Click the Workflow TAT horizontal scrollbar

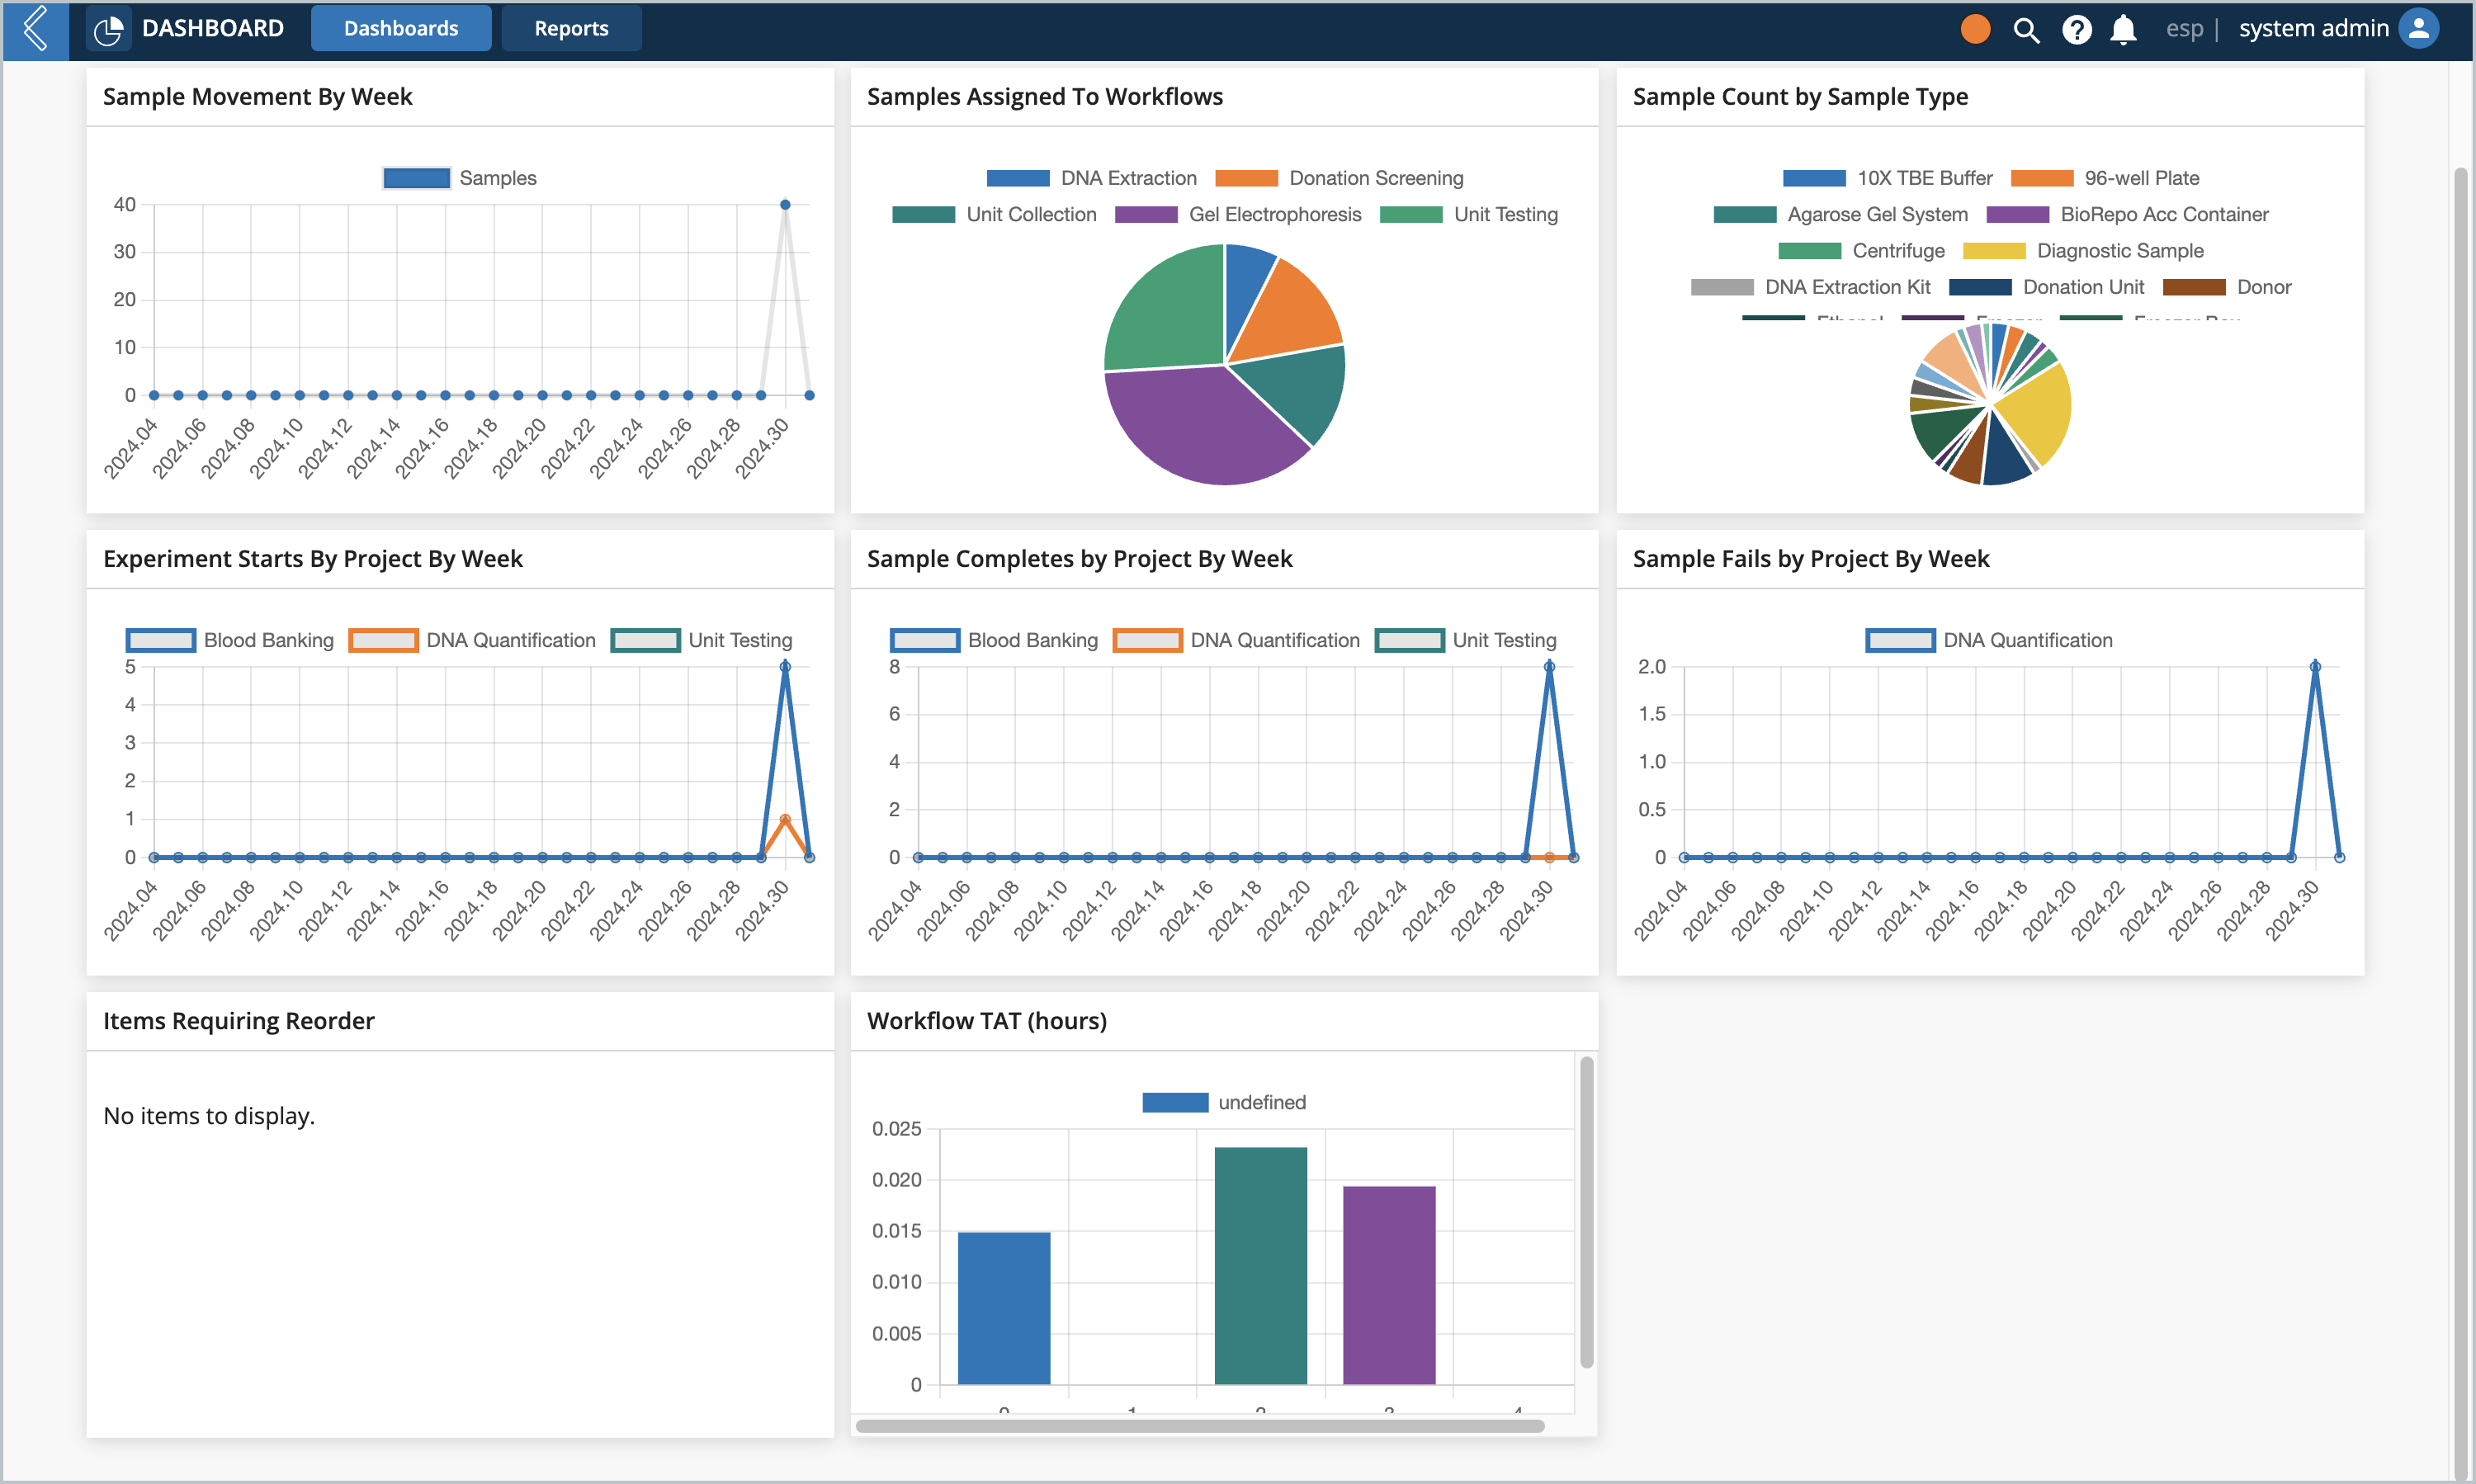click(x=1200, y=1426)
